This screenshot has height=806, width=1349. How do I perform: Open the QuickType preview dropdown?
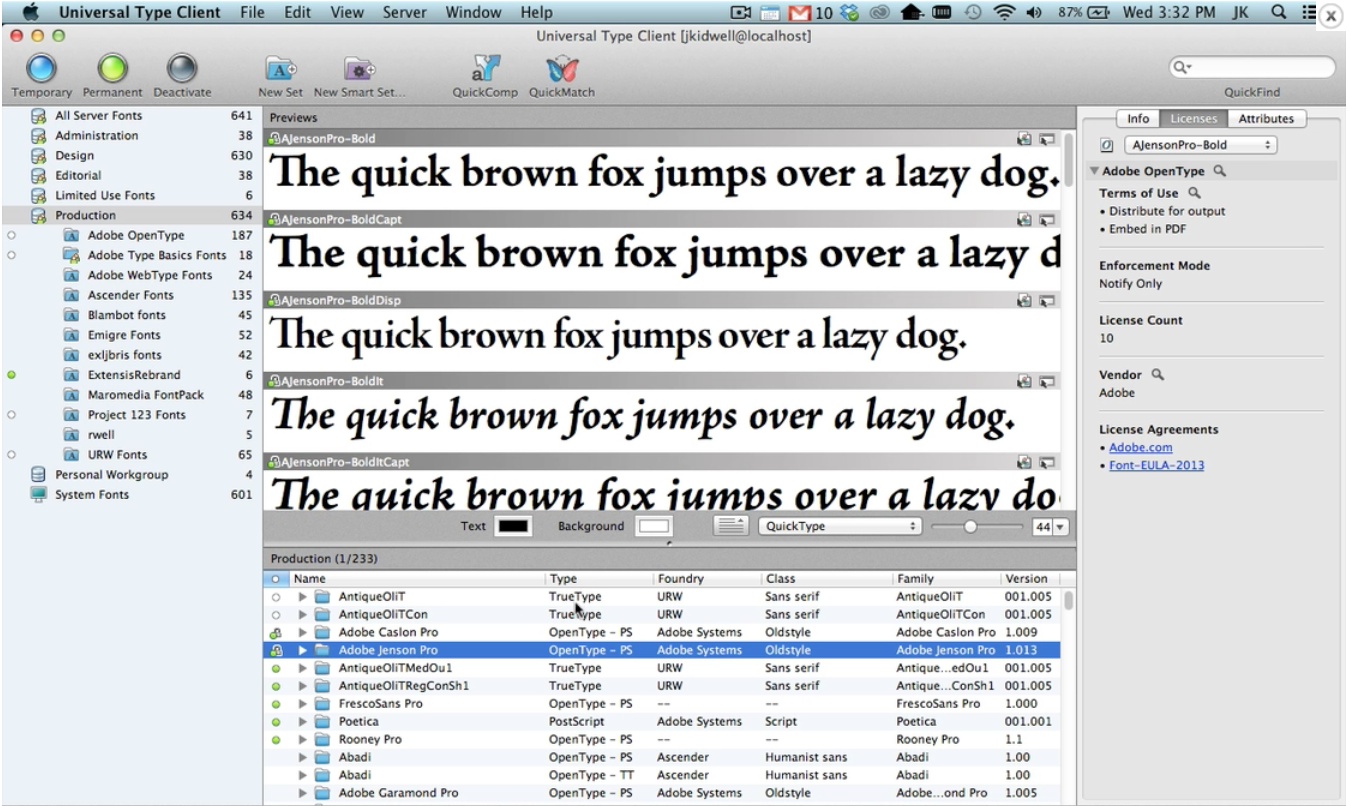pos(840,526)
